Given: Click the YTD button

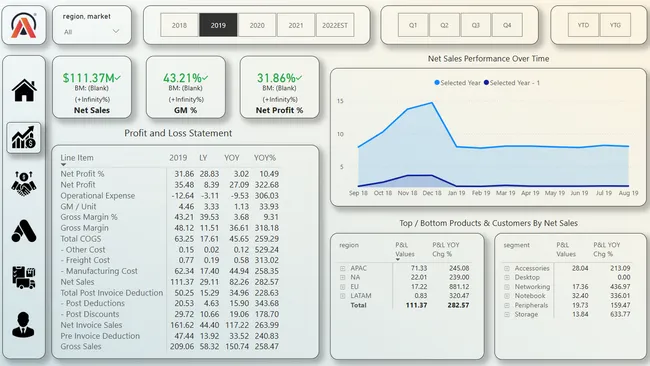Looking at the screenshot, I should [583, 25].
